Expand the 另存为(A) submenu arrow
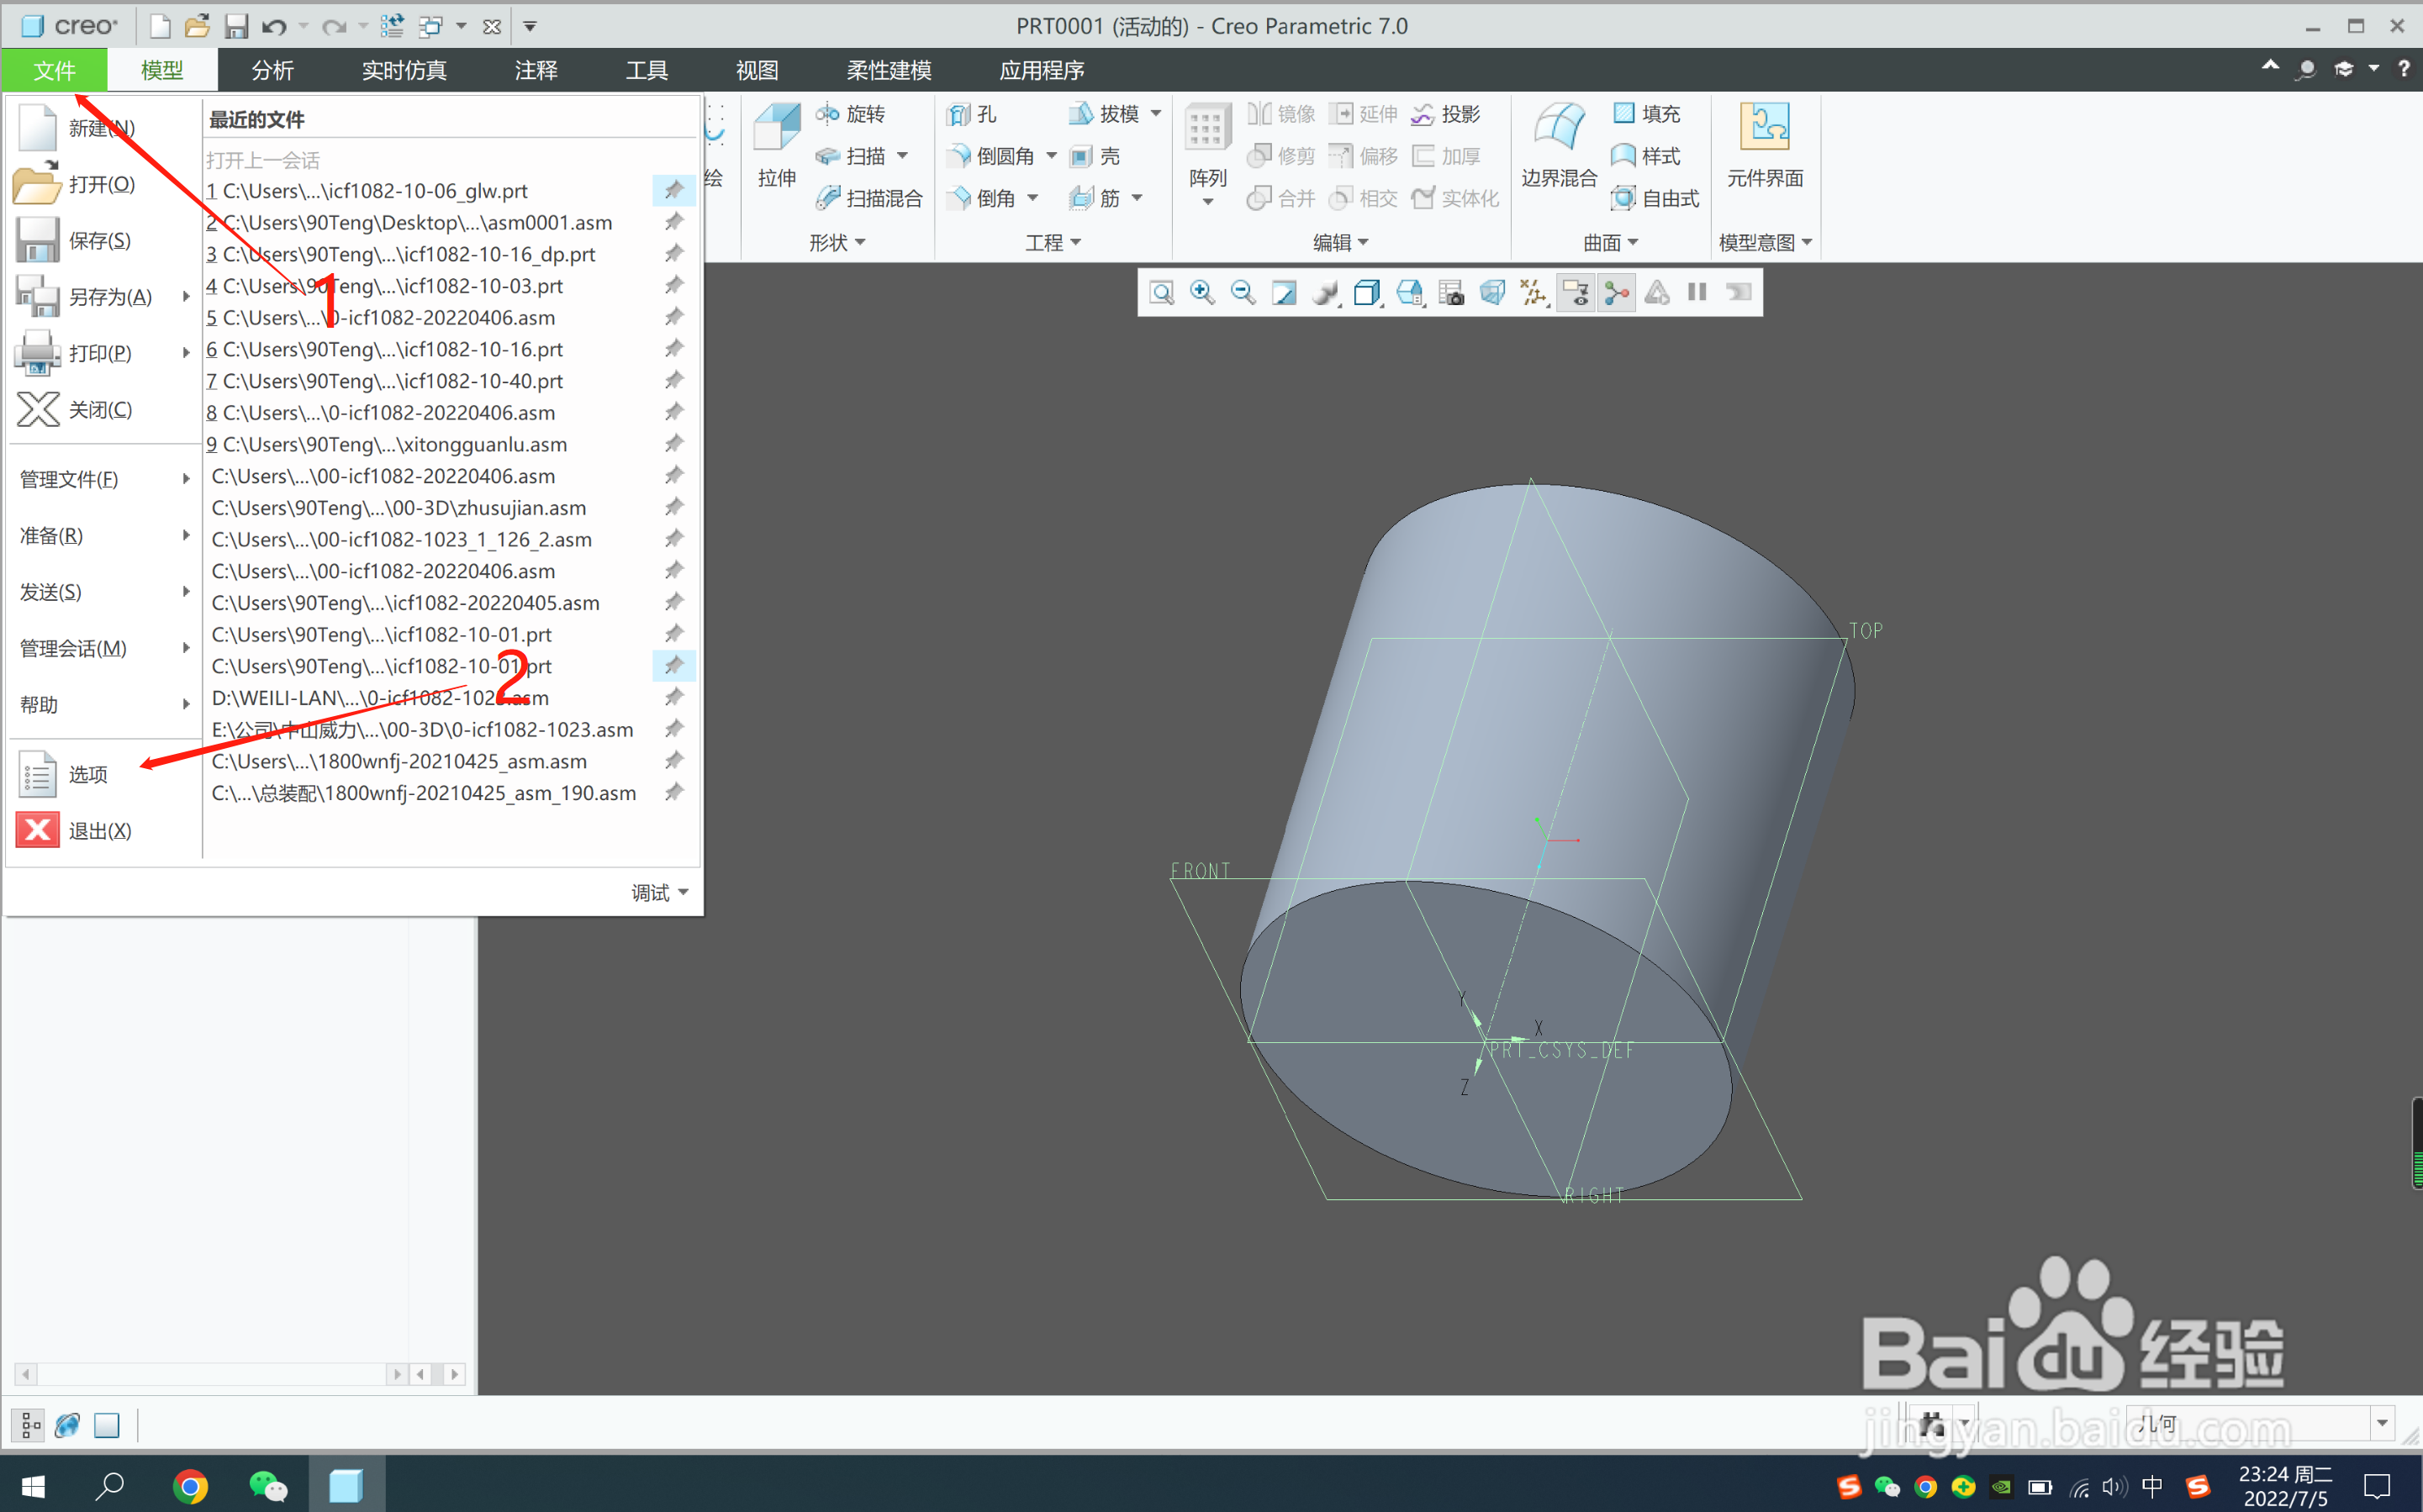2423x1512 pixels. pyautogui.click(x=186, y=296)
